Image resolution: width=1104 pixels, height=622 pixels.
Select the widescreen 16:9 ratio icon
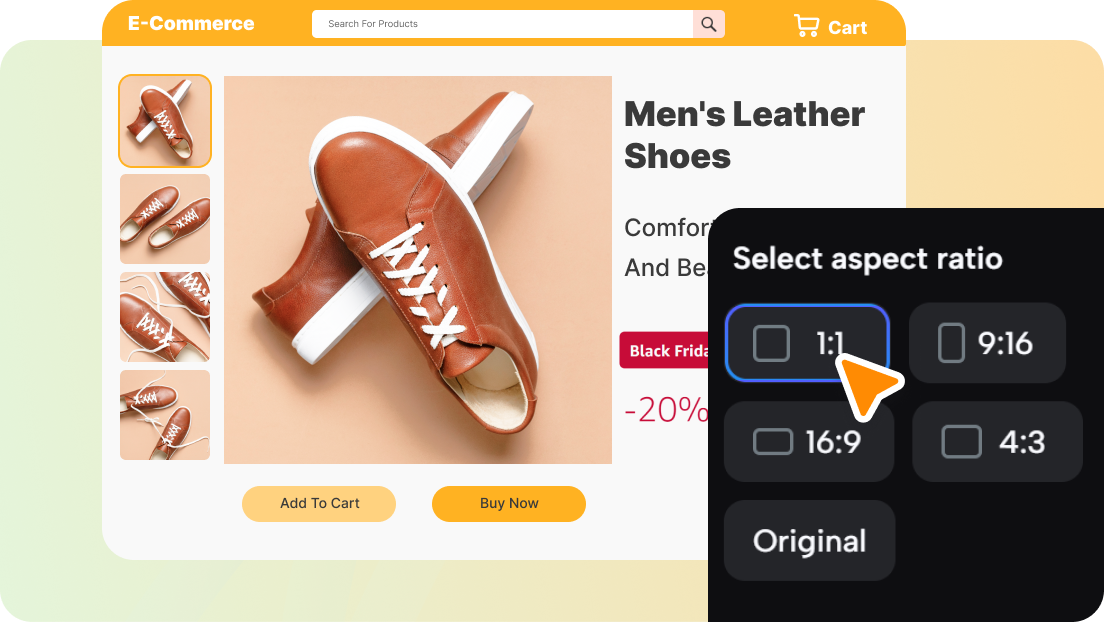772,442
